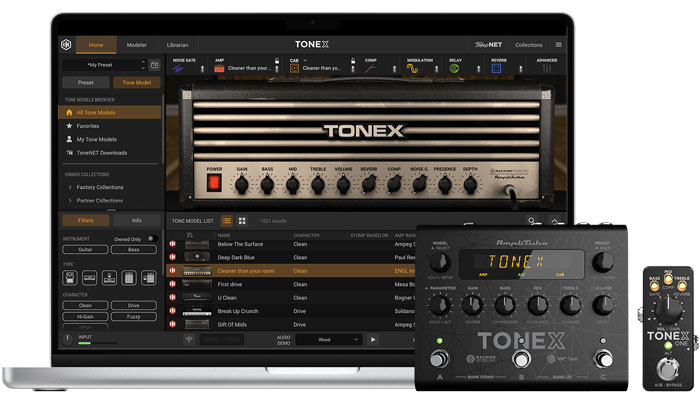
Task: Toggle the Amp lock icon
Action: click(277, 61)
